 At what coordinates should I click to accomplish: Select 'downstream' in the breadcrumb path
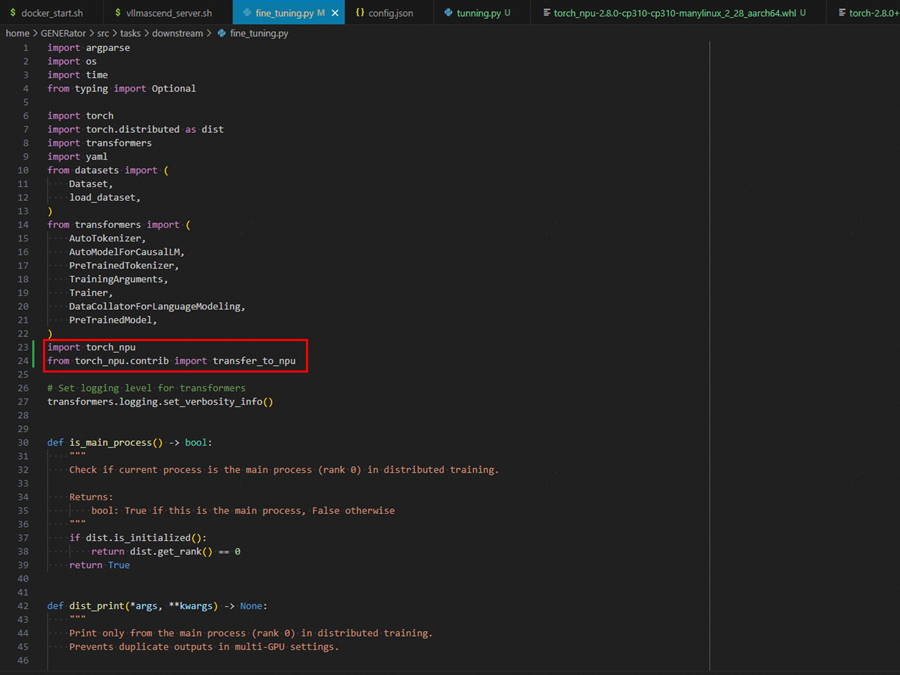click(177, 33)
